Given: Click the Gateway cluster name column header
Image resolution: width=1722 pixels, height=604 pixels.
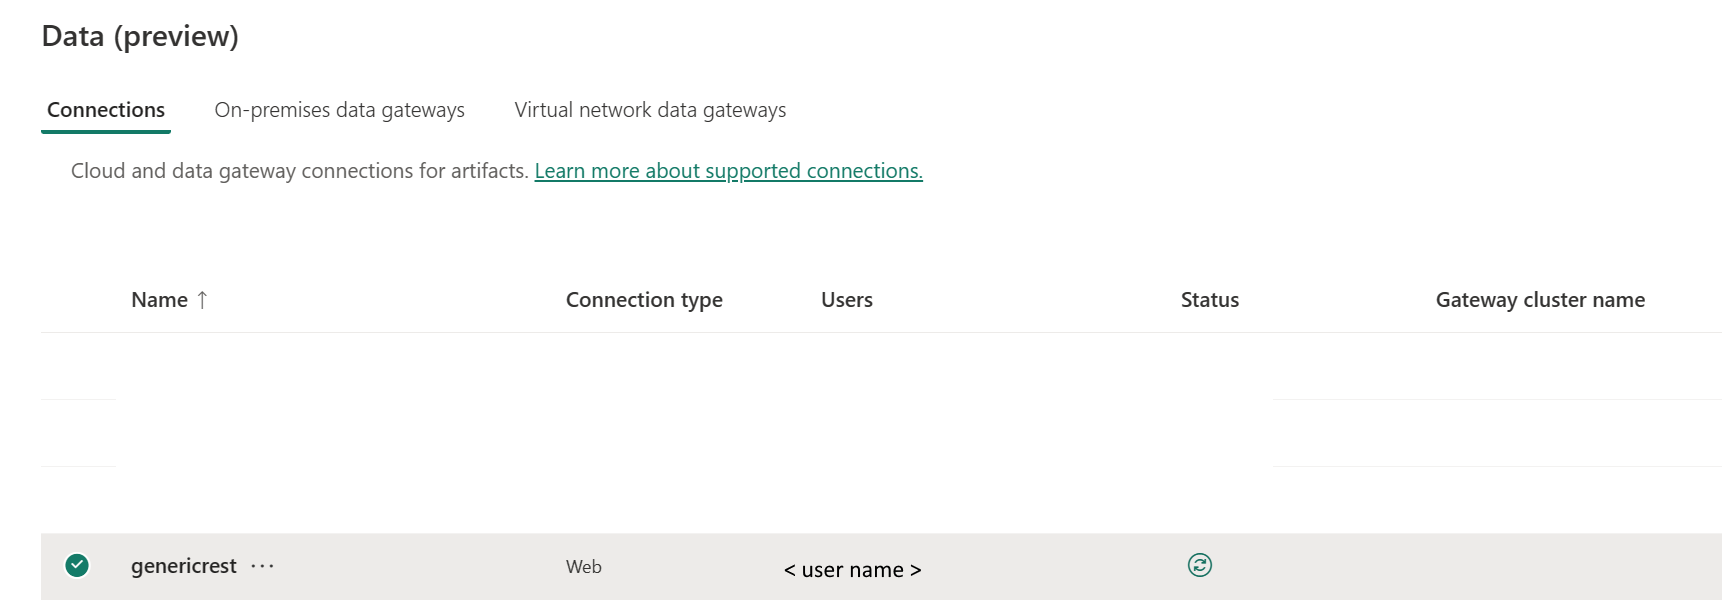Looking at the screenshot, I should pyautogui.click(x=1540, y=300).
